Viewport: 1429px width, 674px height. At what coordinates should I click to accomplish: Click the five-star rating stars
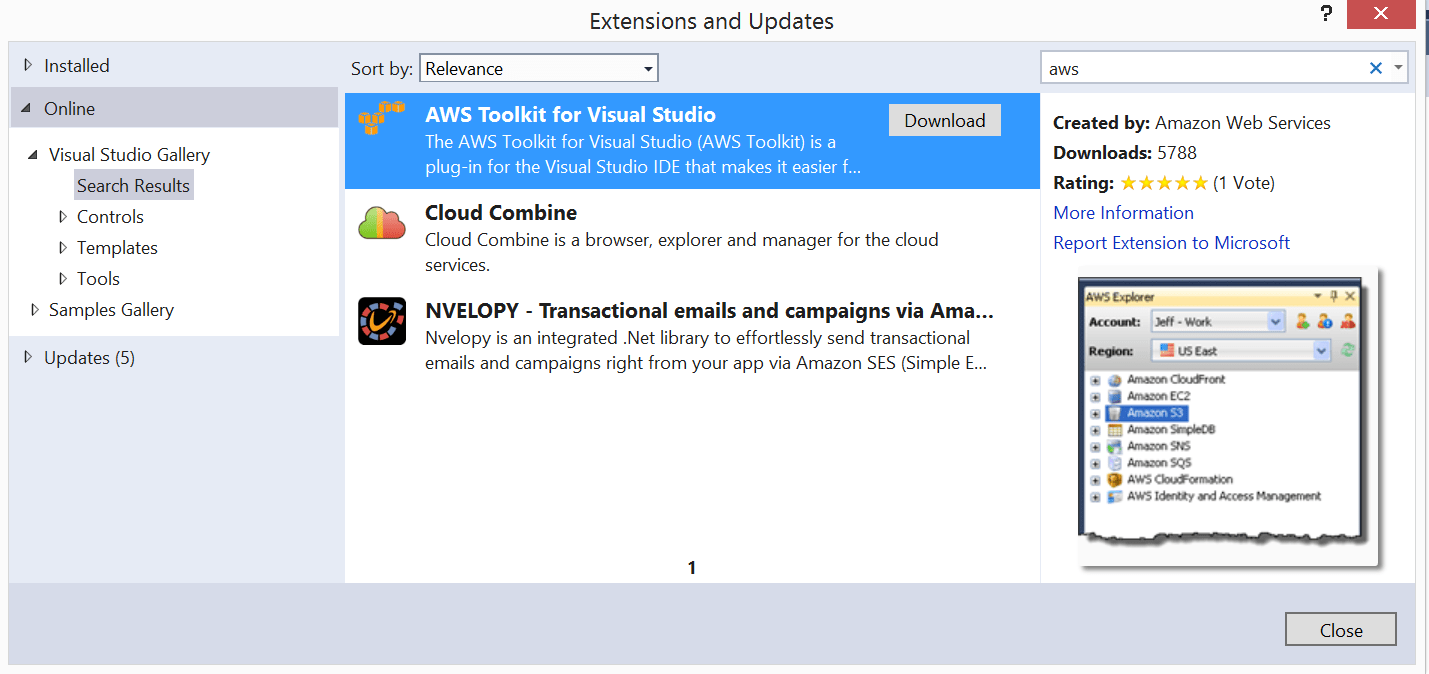1163,183
